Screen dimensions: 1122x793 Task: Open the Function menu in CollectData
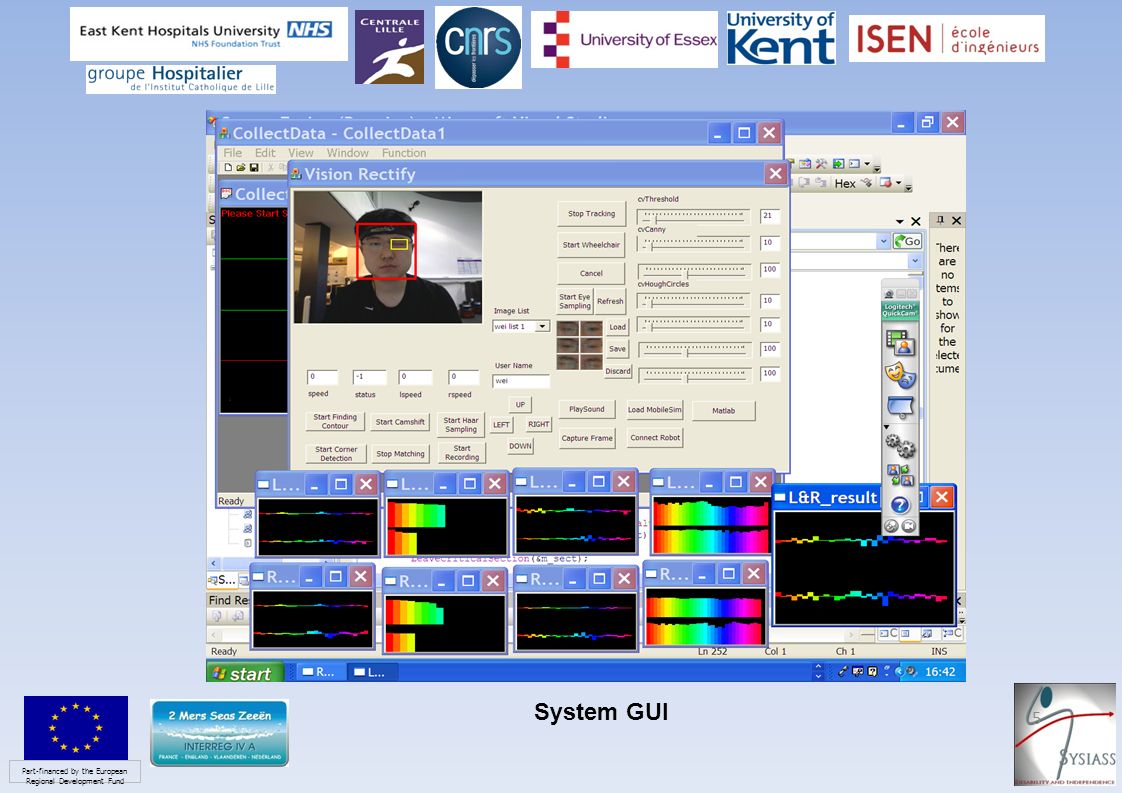(x=404, y=153)
